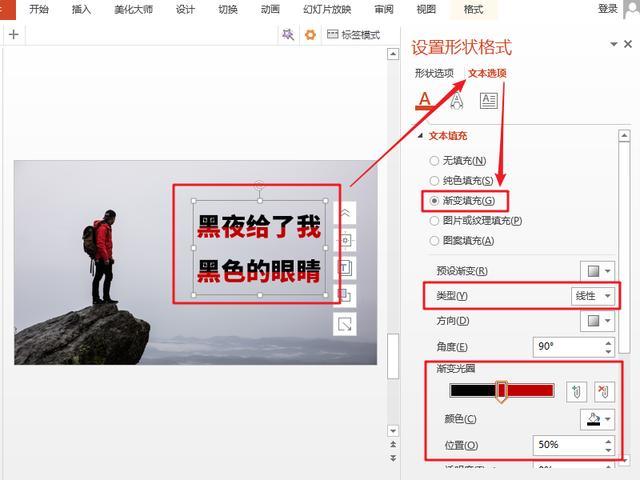Select text fill and outline icon
Viewport: 640px width, 480px height.
click(424, 100)
